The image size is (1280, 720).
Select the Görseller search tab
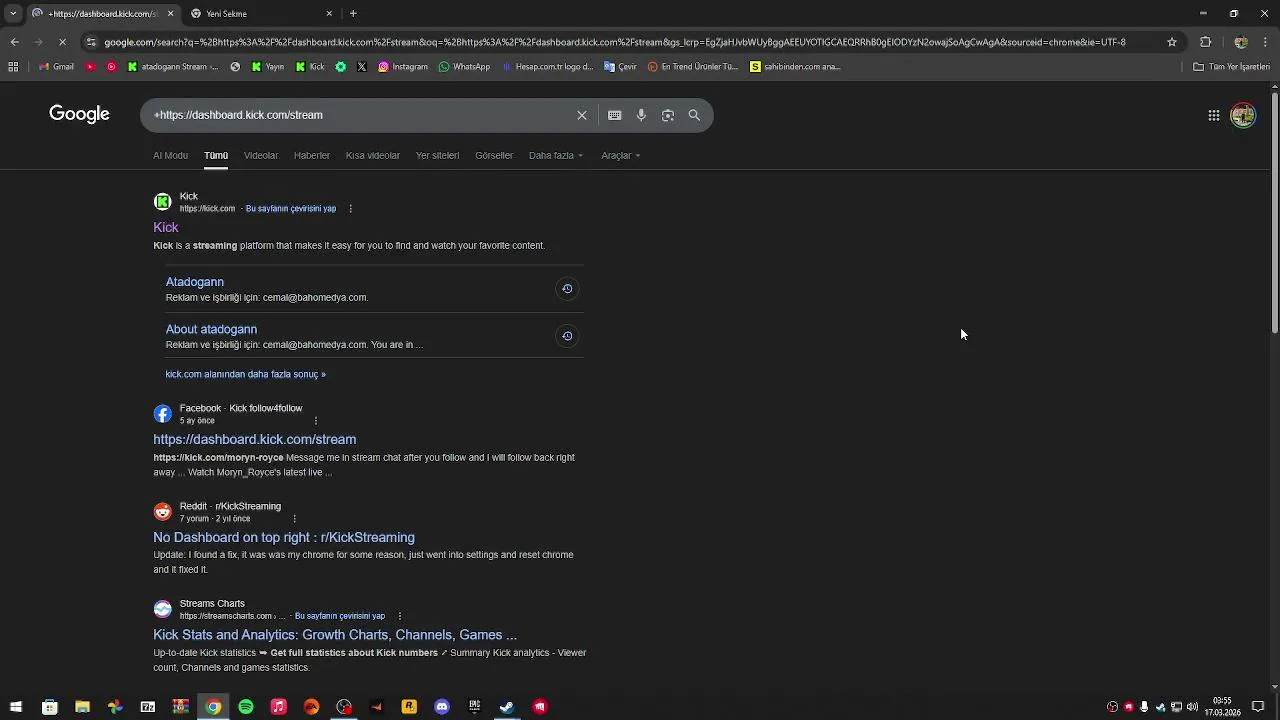494,155
